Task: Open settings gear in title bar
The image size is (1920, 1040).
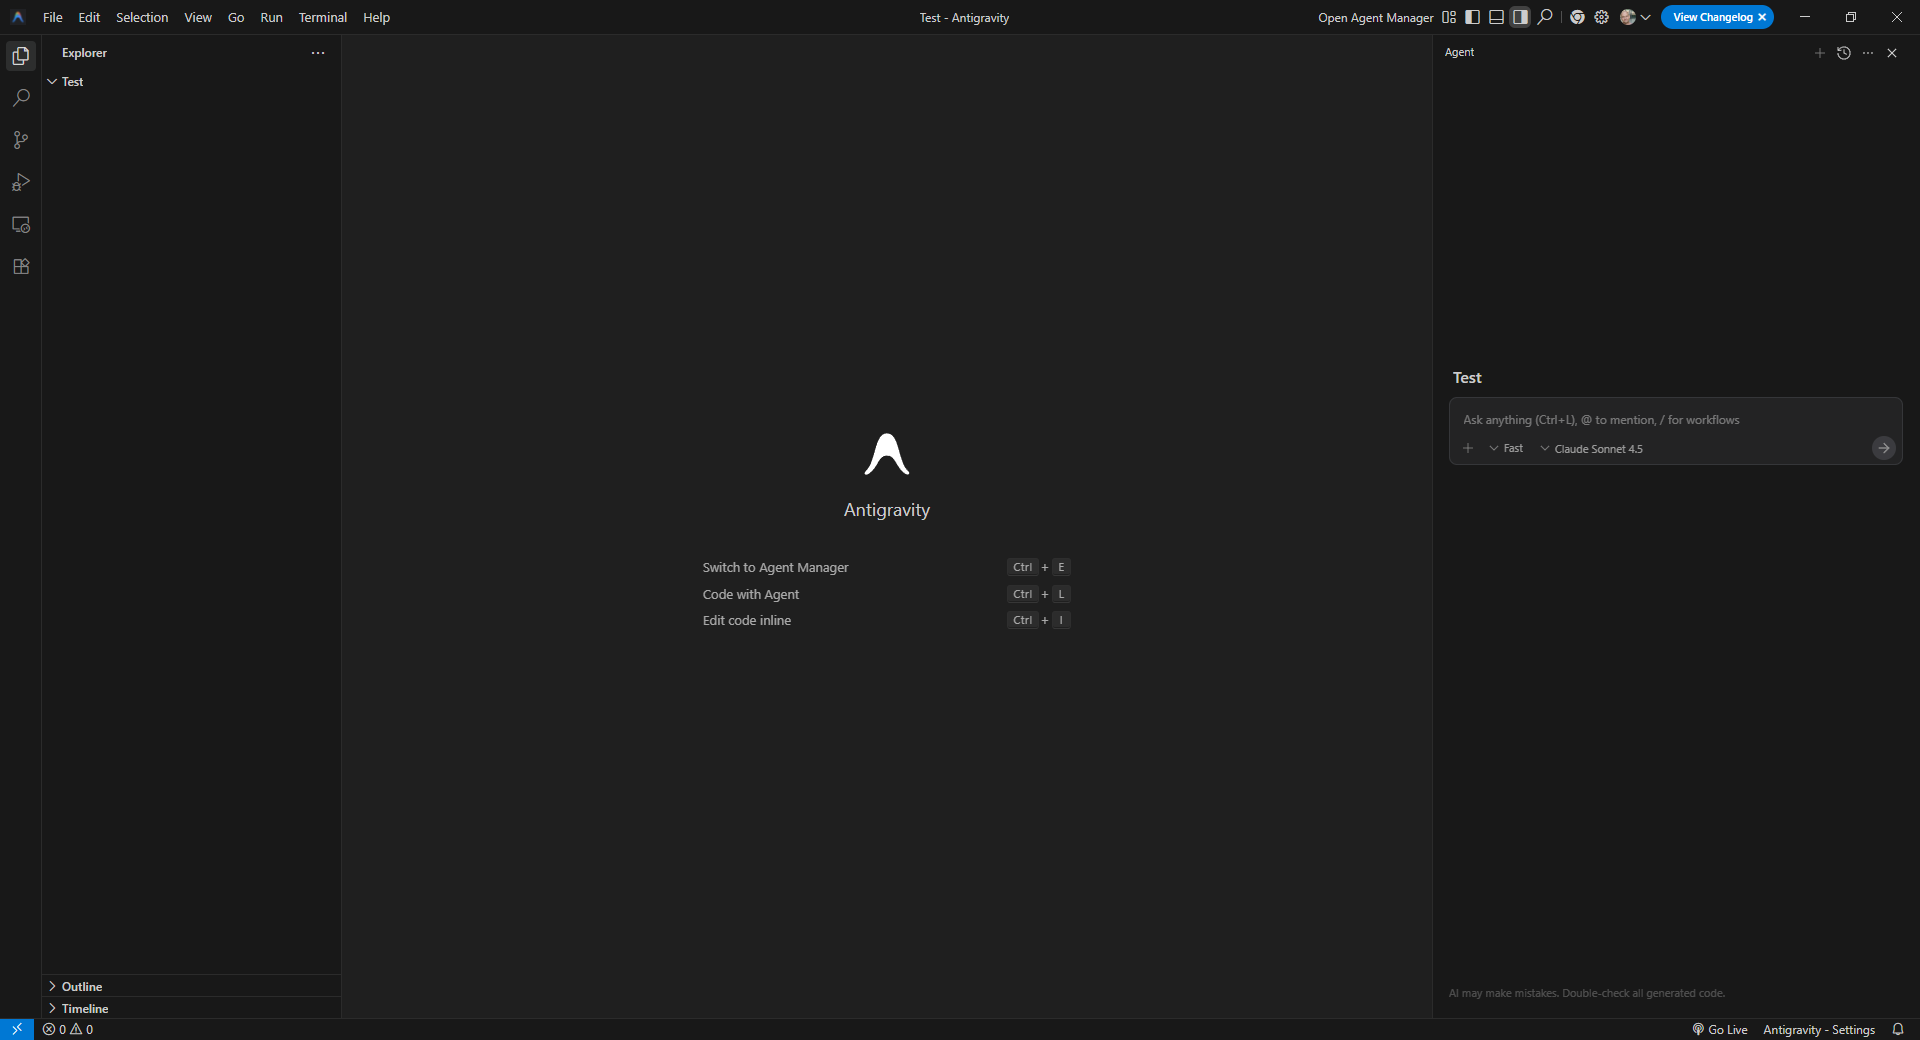Action: [x=1601, y=17]
